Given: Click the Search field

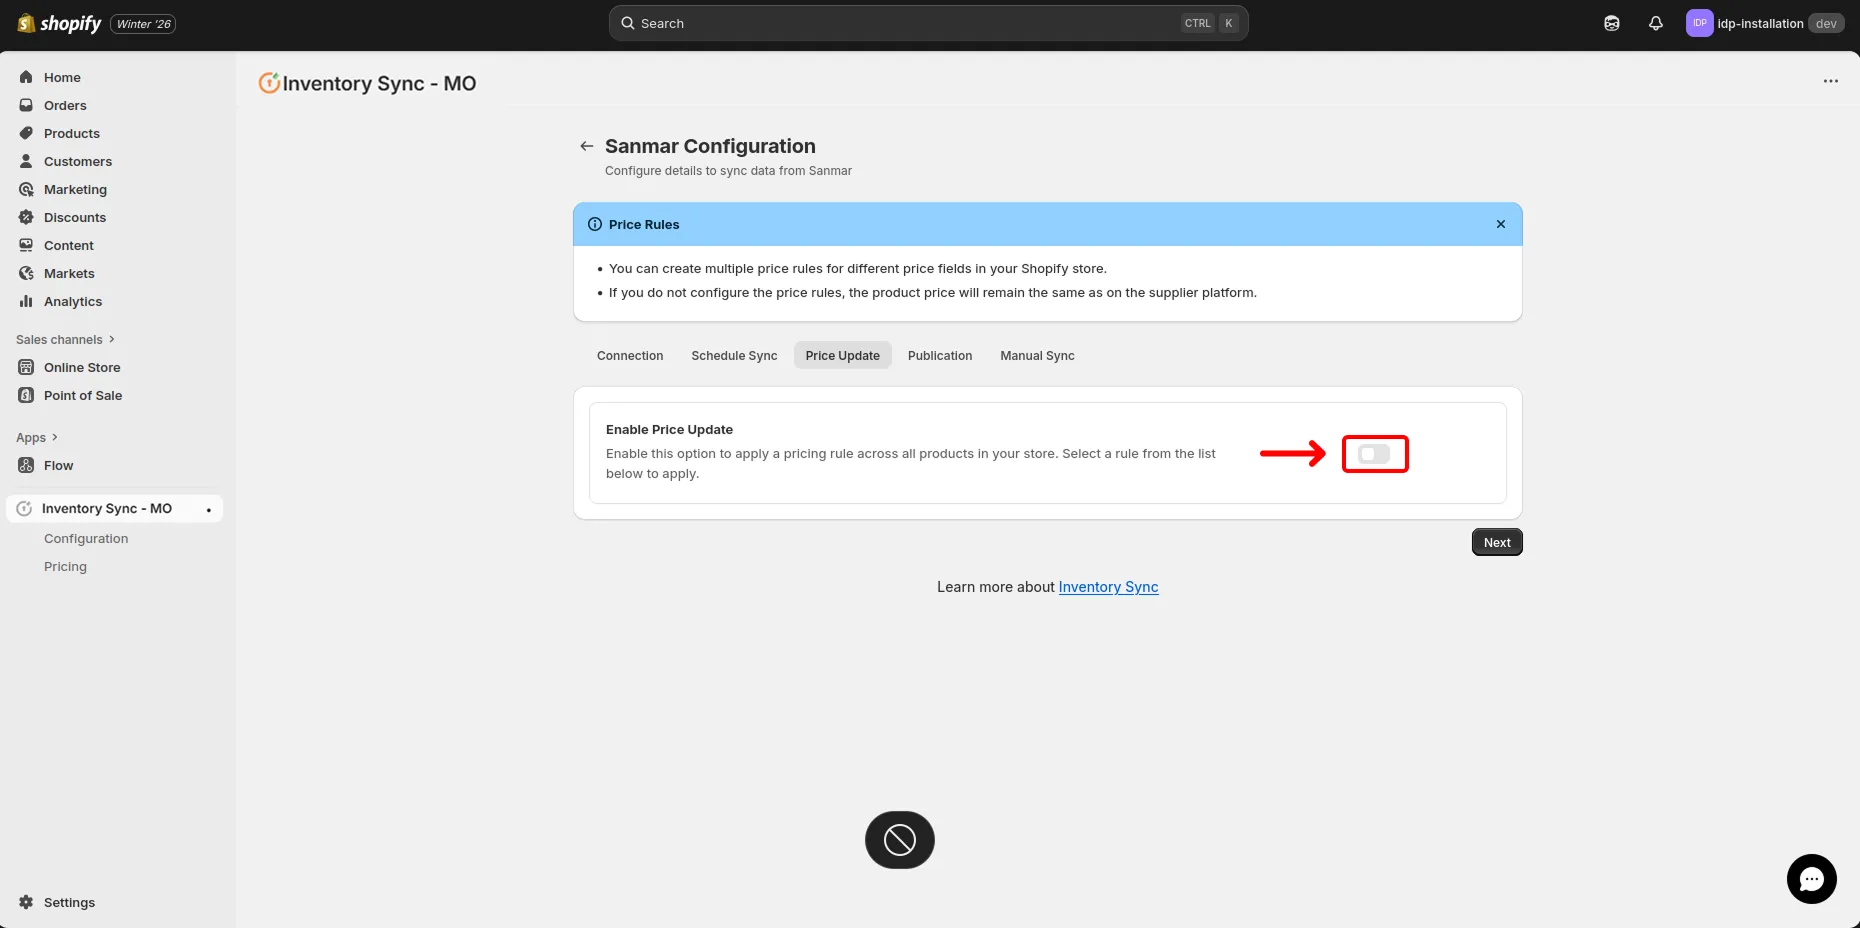Looking at the screenshot, I should coord(927,22).
